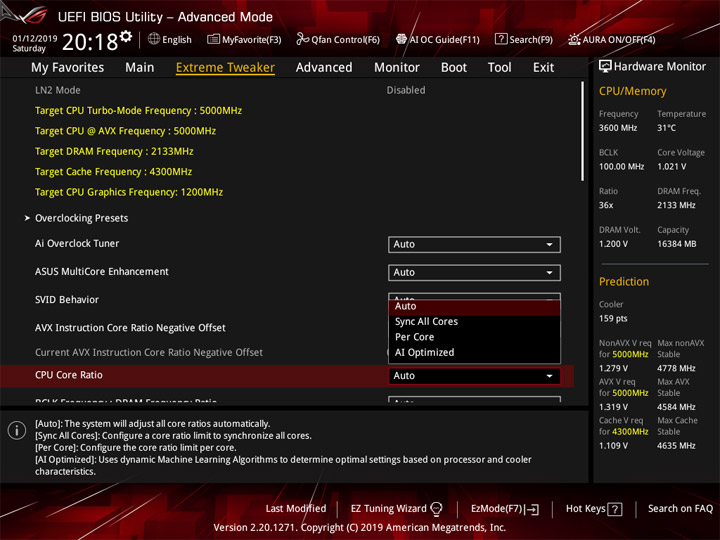Click Target CPU @ AVX Frequency text
The image size is (720, 540).
pyautogui.click(x=125, y=131)
